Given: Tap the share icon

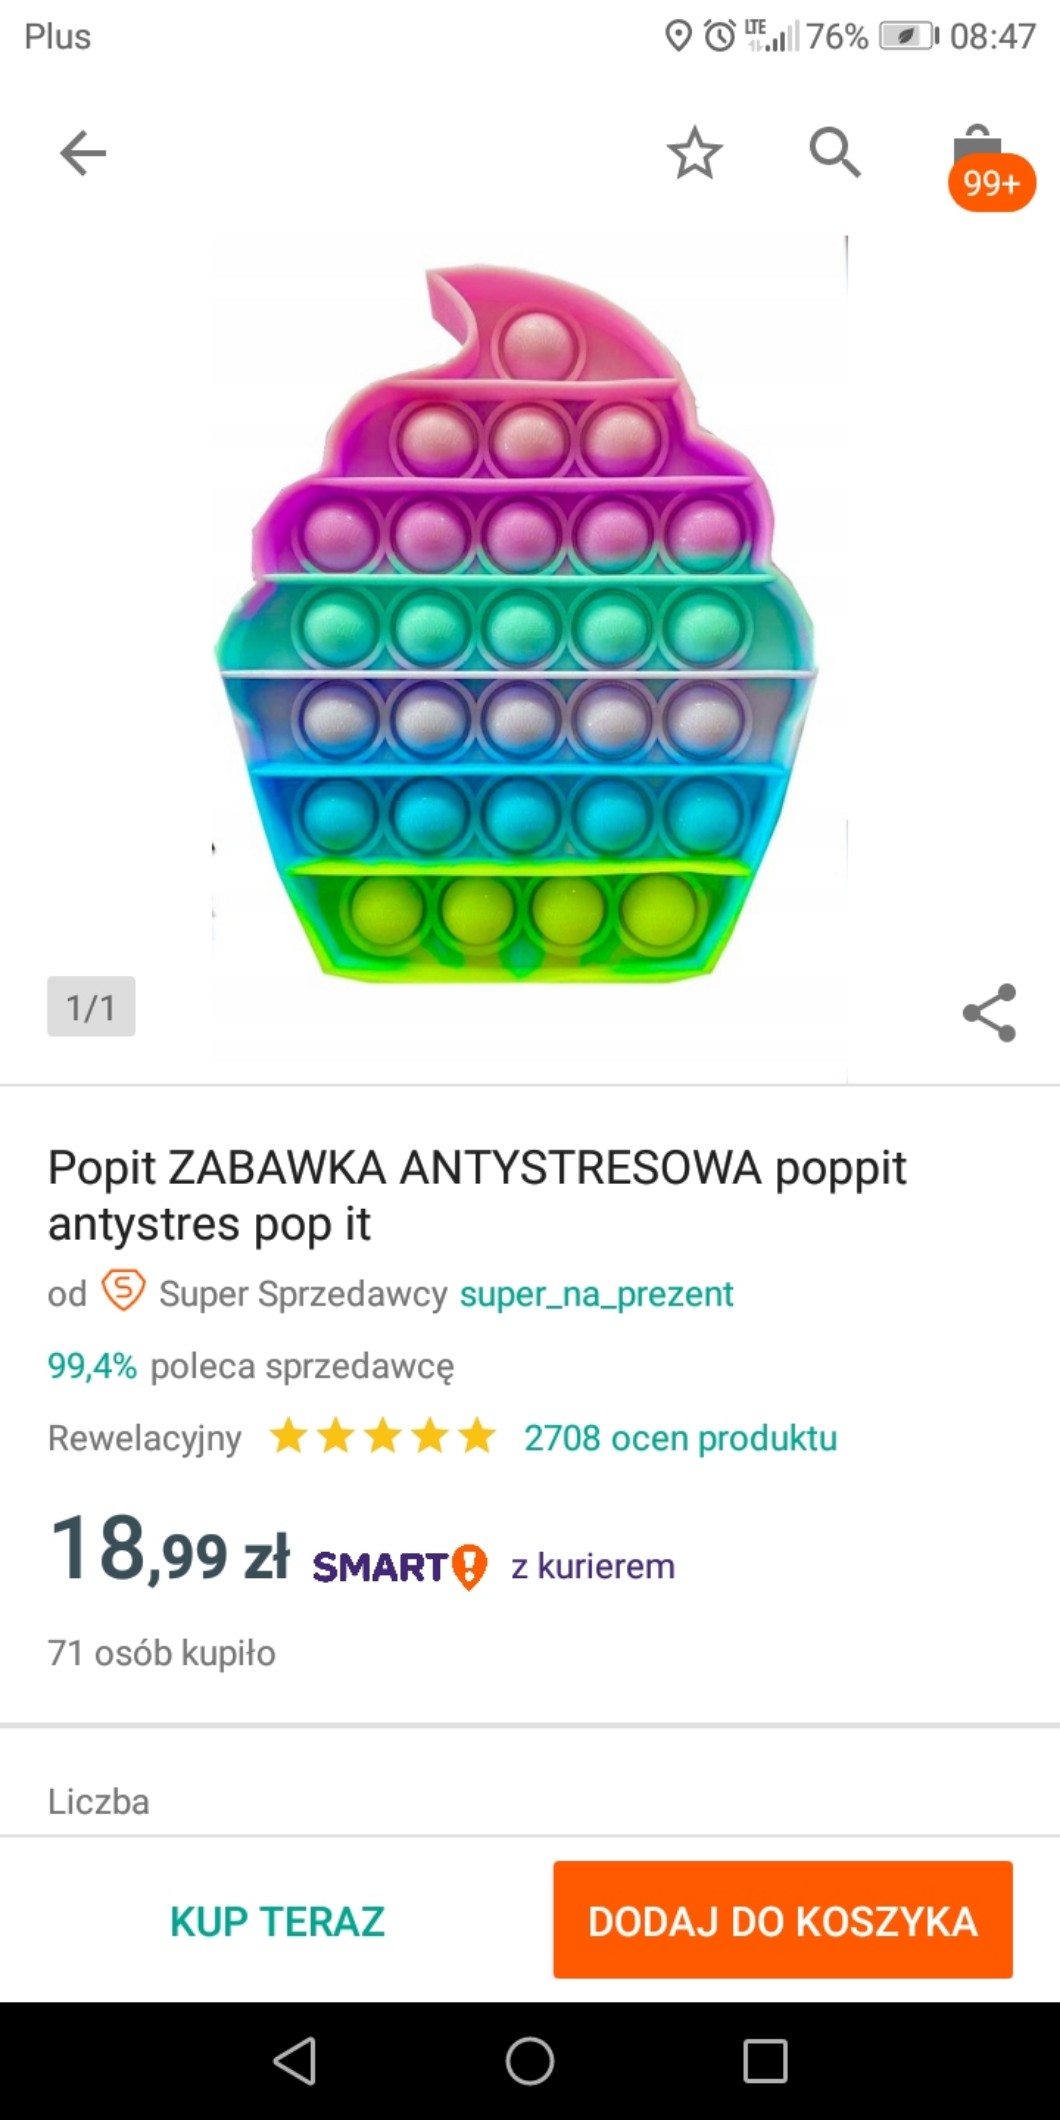Looking at the screenshot, I should point(989,1012).
